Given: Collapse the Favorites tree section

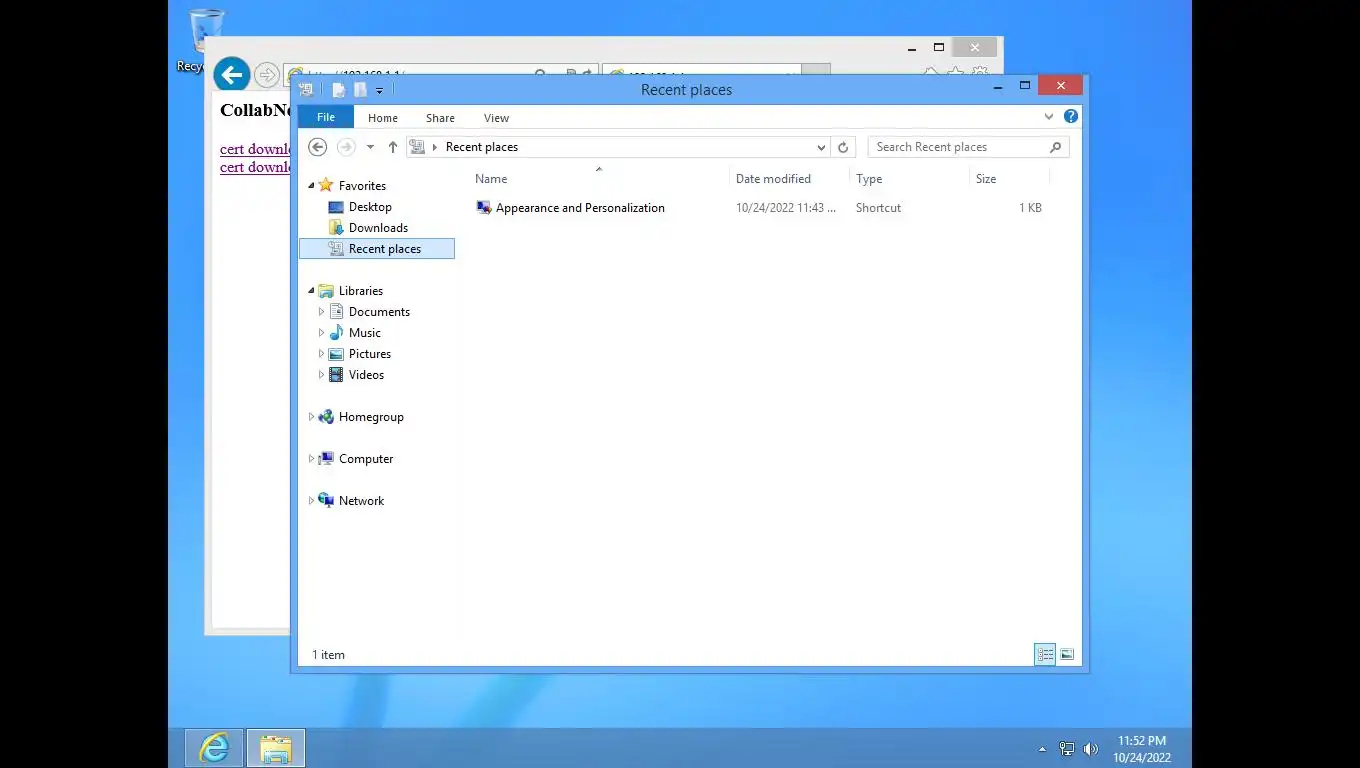Looking at the screenshot, I should coord(311,186).
